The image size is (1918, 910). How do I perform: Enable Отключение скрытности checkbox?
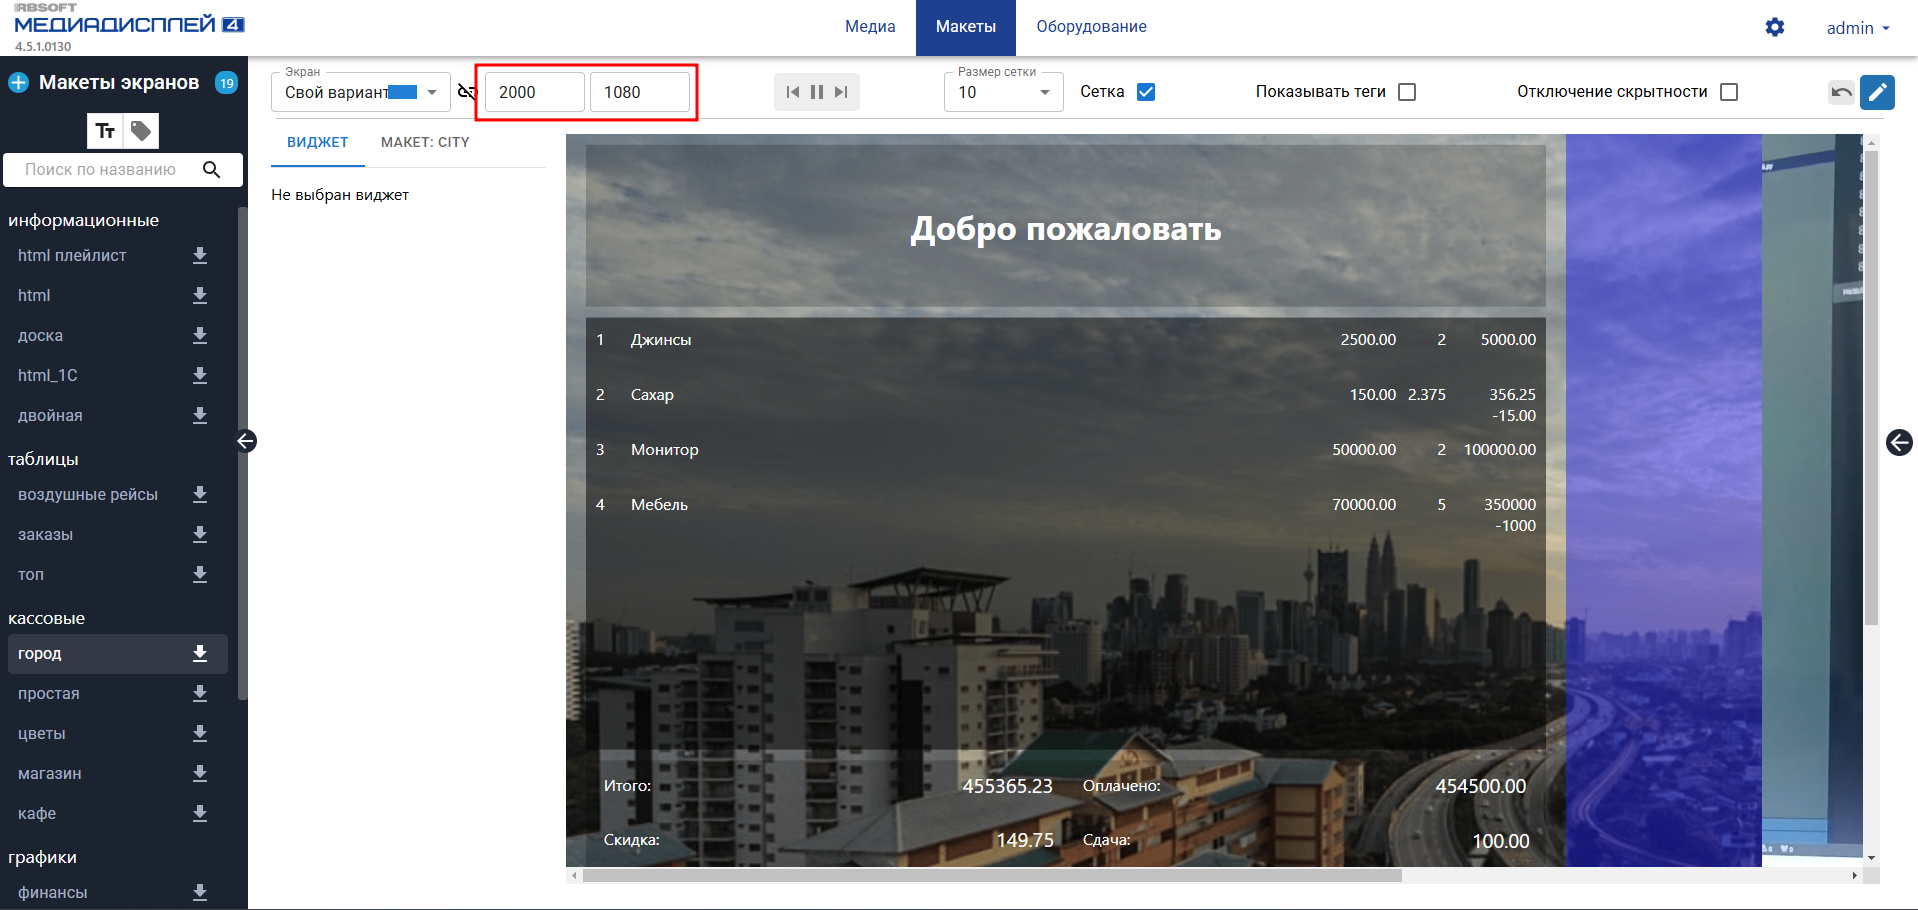pos(1729,92)
